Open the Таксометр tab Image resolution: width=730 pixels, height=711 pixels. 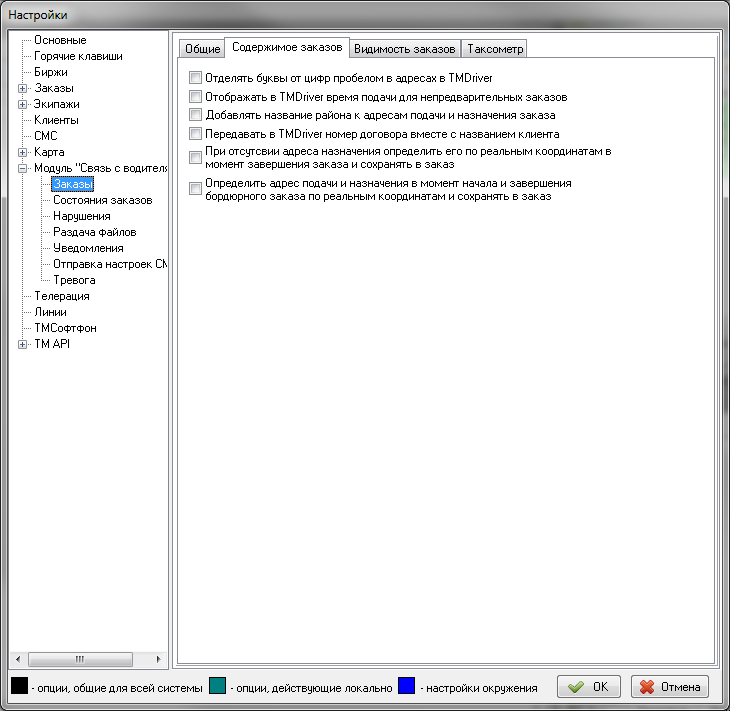click(495, 49)
